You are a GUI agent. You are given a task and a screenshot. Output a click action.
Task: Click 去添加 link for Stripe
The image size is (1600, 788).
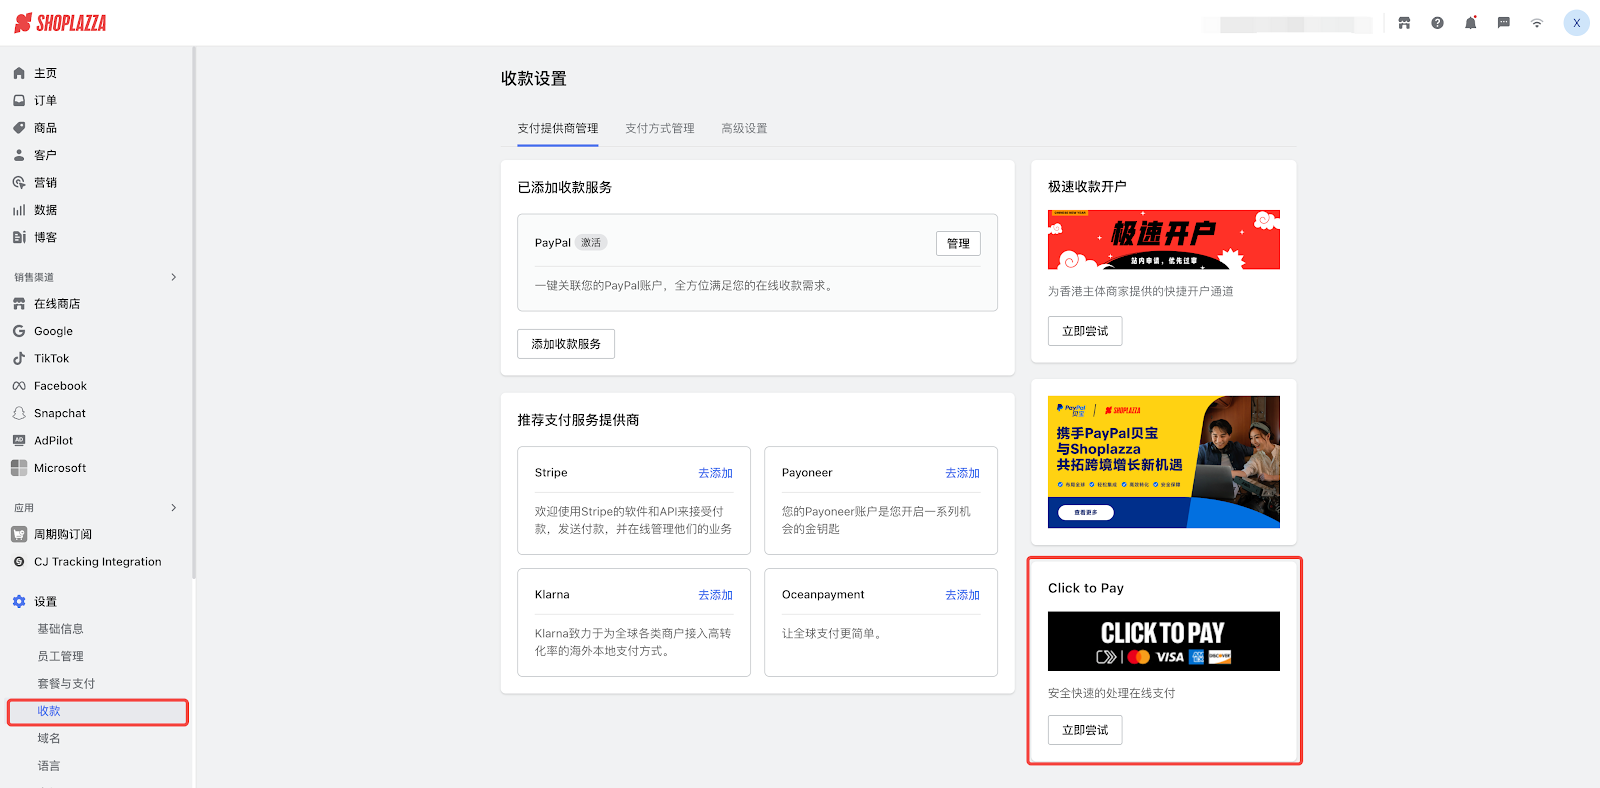click(715, 473)
